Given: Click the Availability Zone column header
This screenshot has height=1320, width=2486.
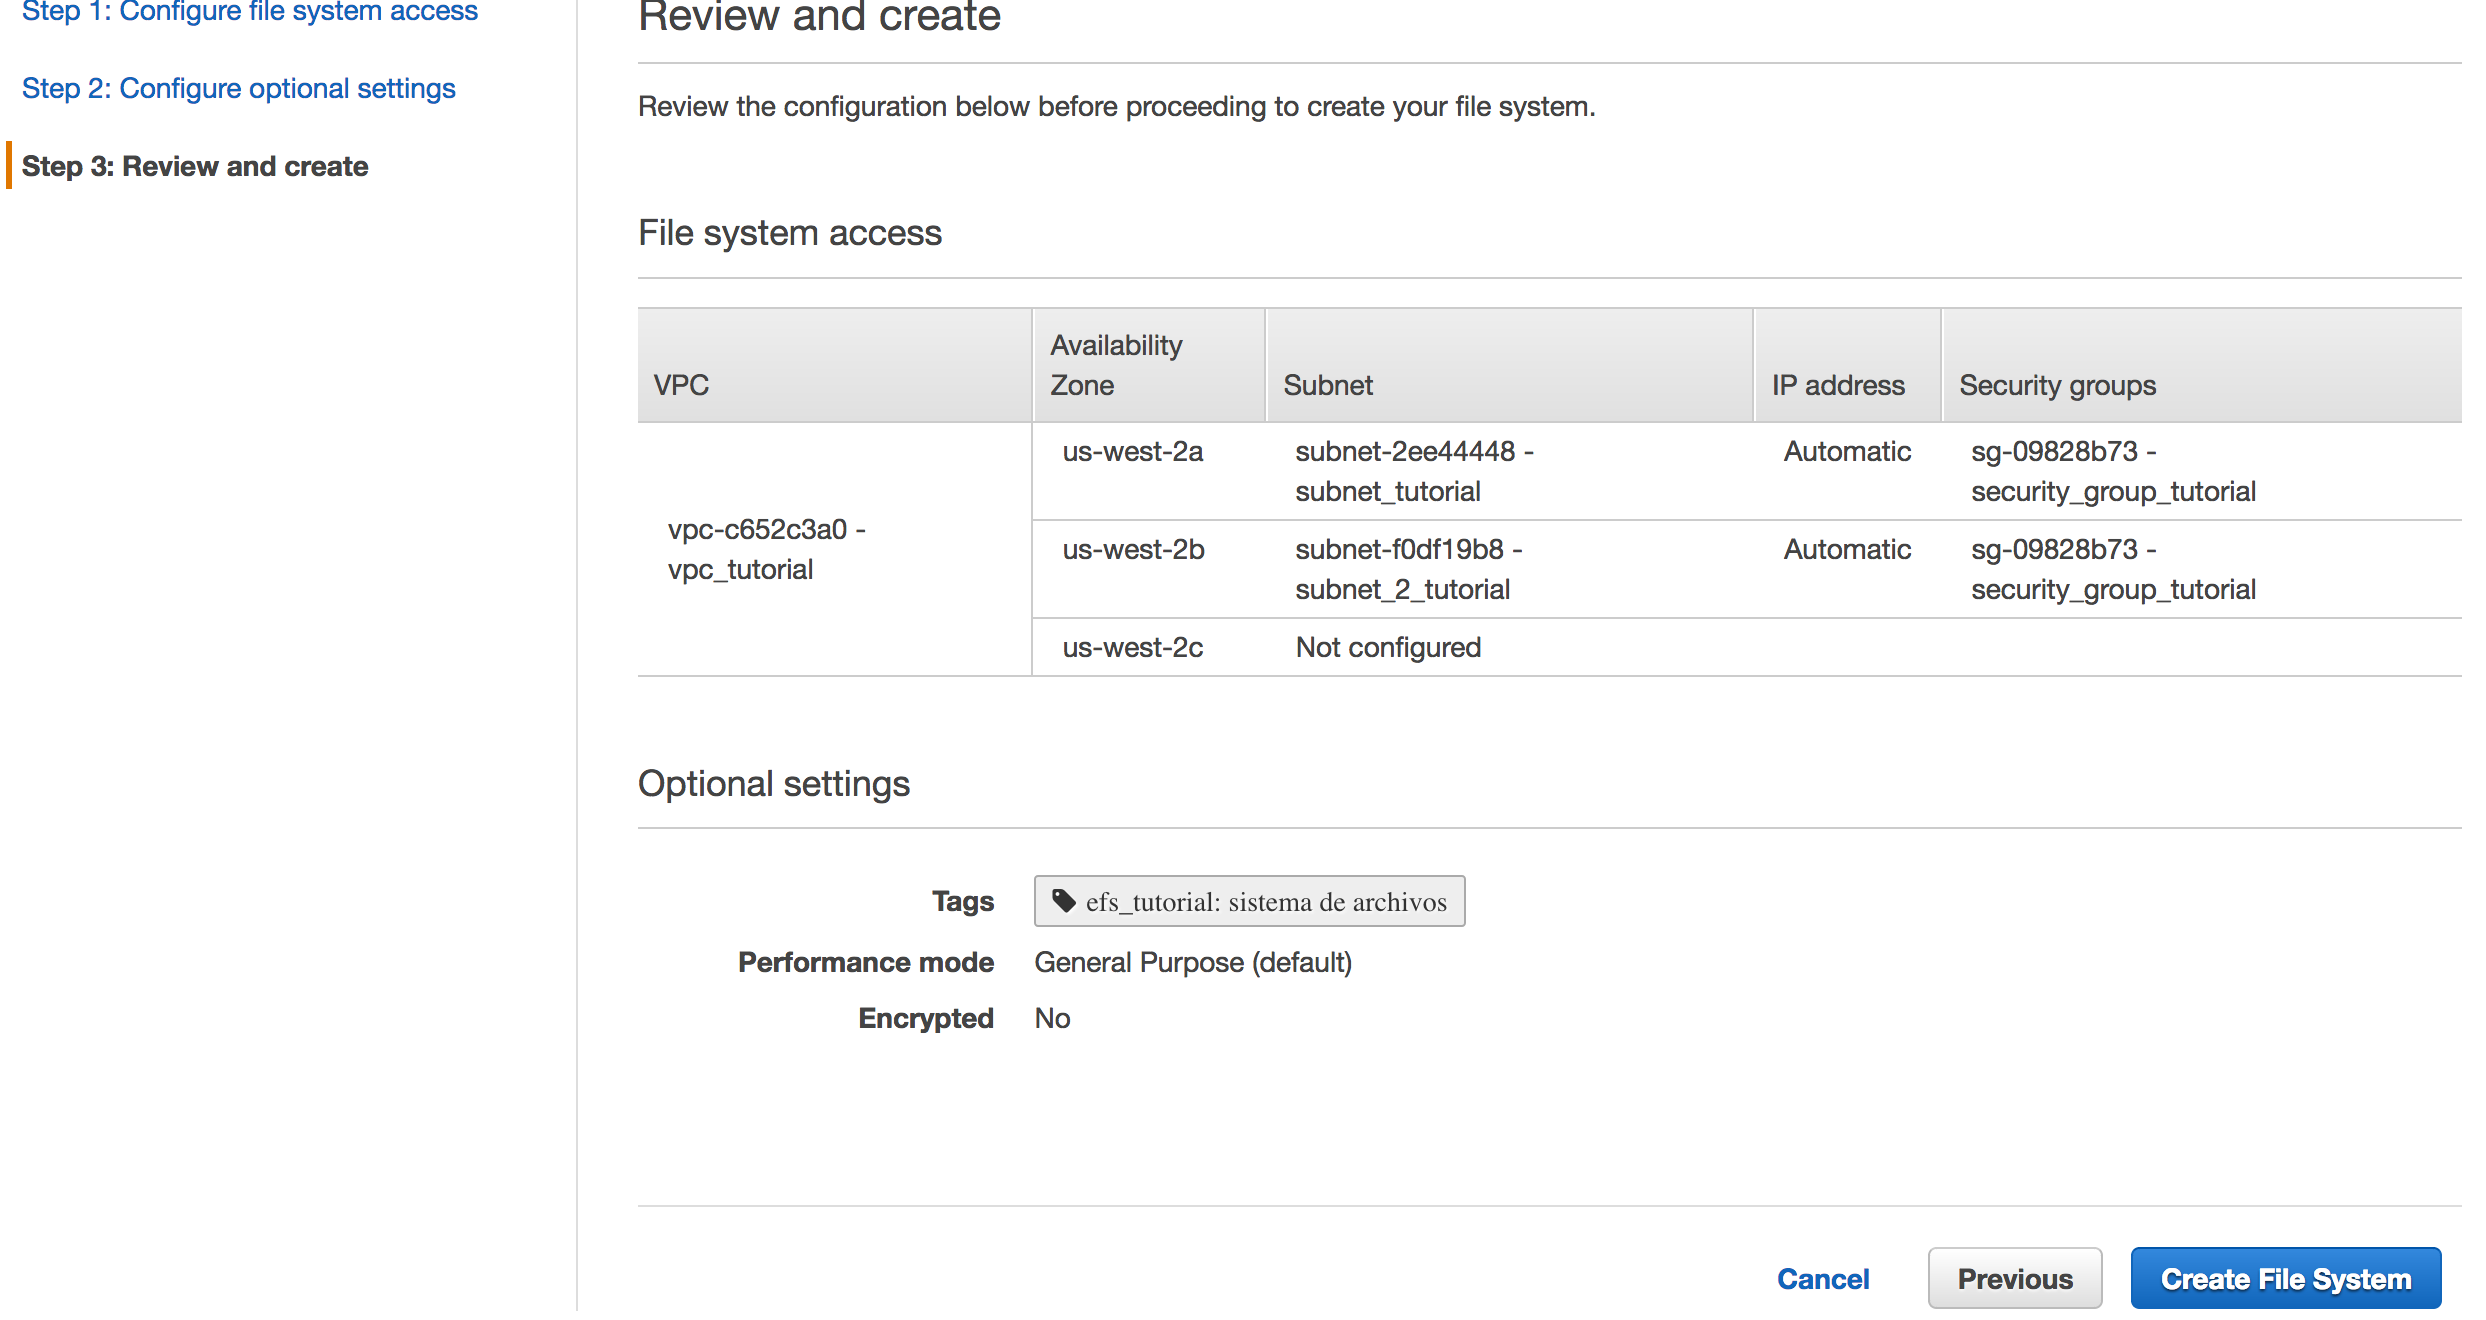Looking at the screenshot, I should tap(1115, 365).
